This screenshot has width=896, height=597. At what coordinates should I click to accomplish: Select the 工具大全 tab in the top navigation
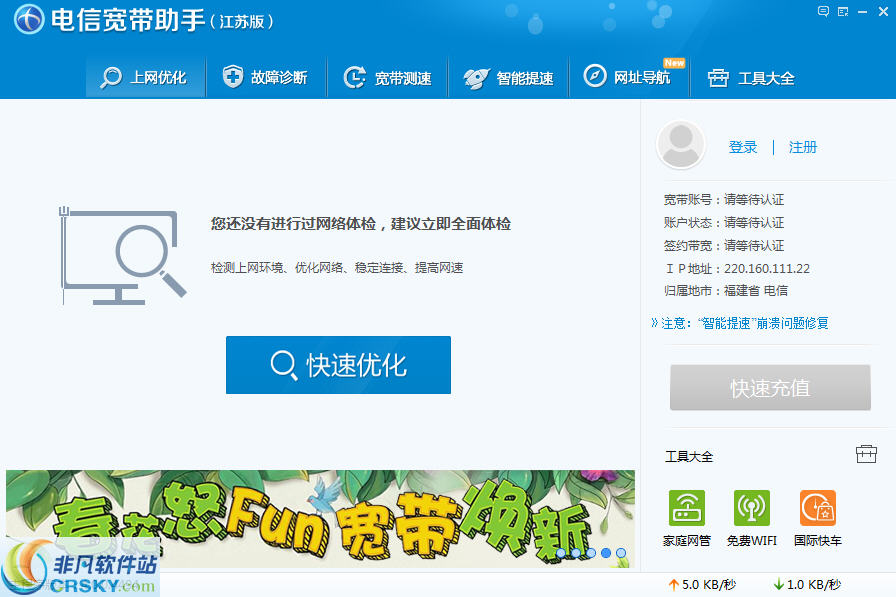tap(751, 77)
